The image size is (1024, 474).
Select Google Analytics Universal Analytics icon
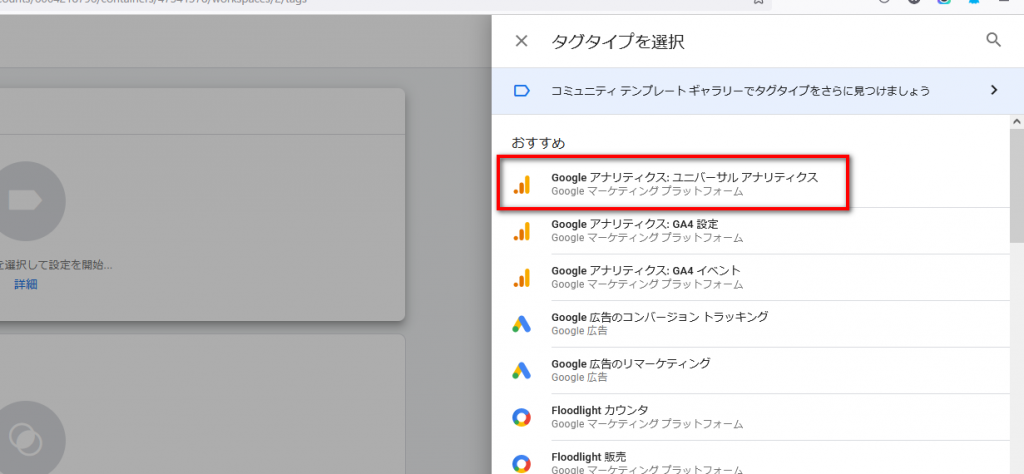click(x=521, y=185)
